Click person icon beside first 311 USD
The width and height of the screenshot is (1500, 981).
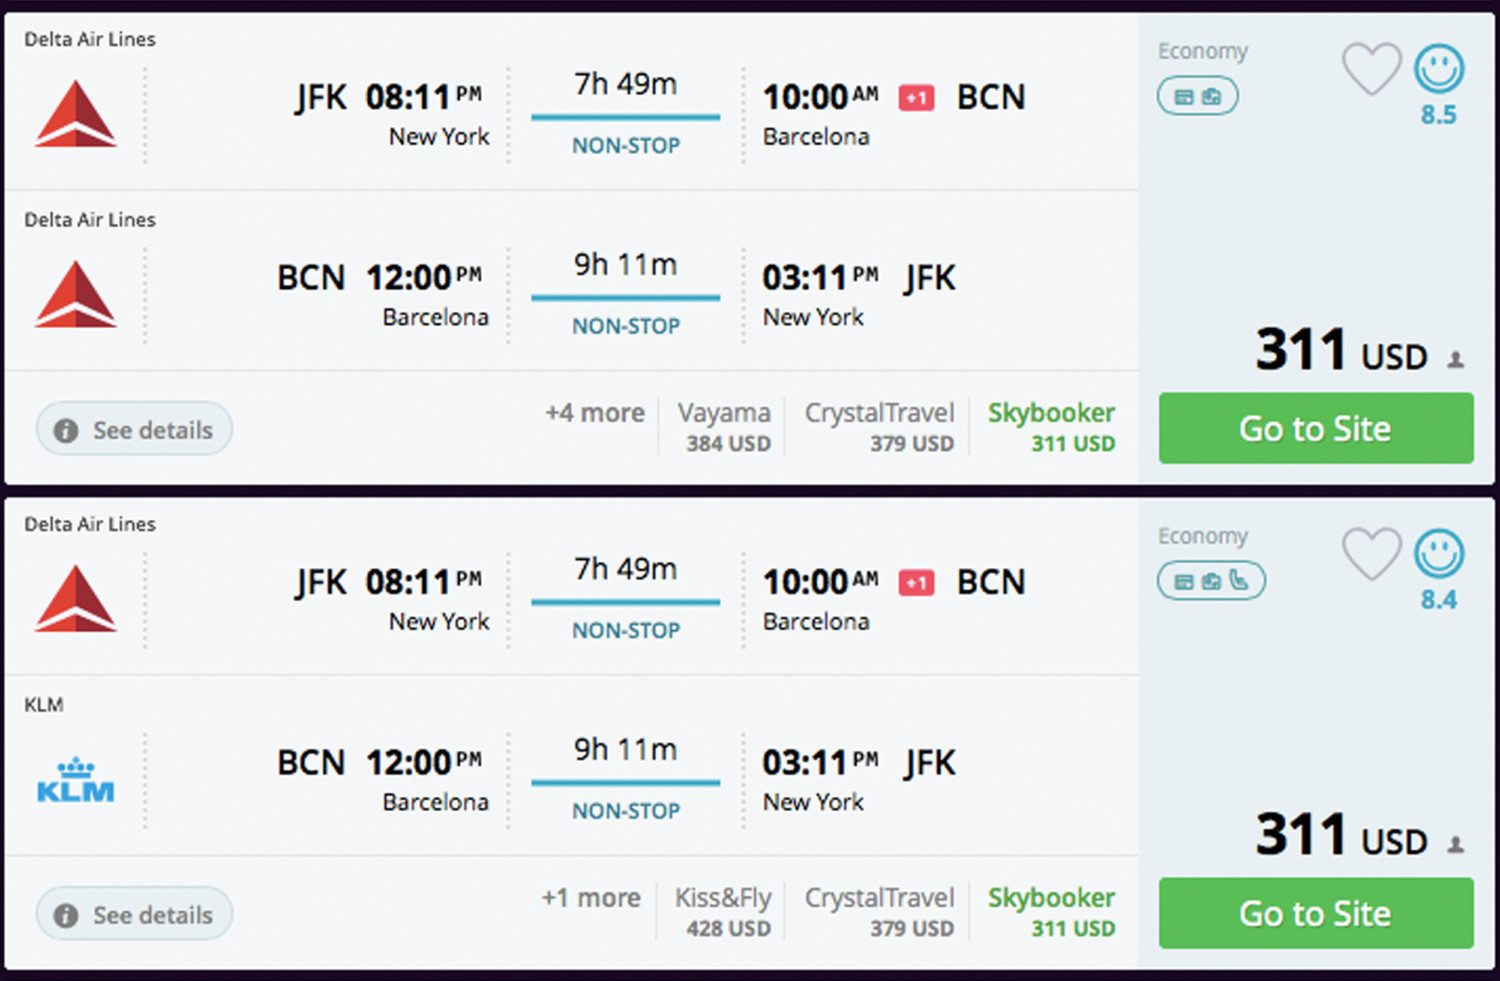tap(1456, 359)
